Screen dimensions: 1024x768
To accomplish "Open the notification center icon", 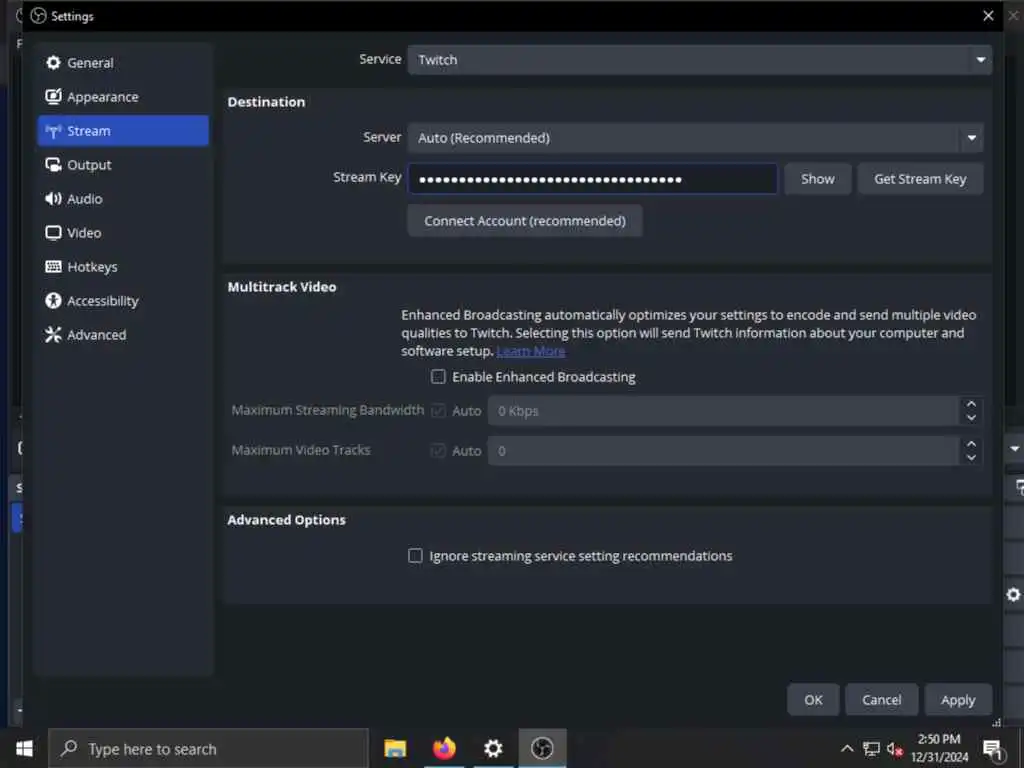I will [x=993, y=749].
